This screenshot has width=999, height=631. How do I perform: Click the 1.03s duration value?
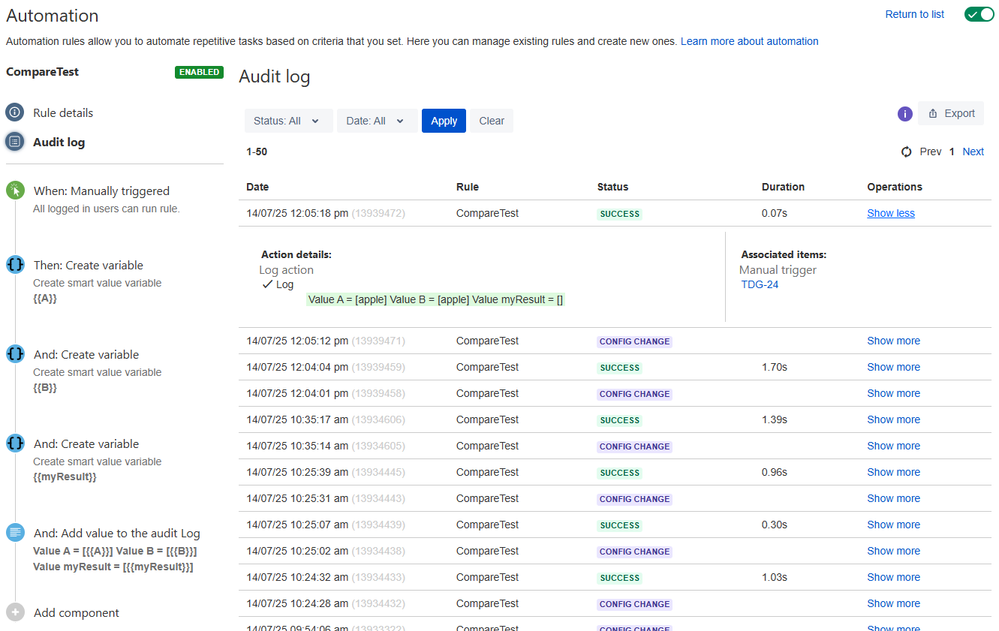coord(774,577)
